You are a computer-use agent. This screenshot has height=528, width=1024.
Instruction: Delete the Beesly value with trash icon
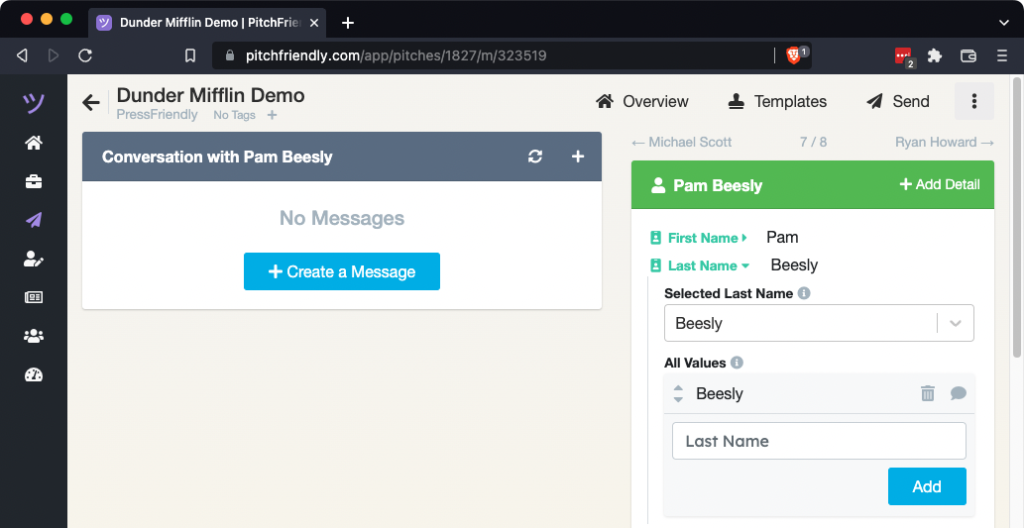(x=927, y=394)
